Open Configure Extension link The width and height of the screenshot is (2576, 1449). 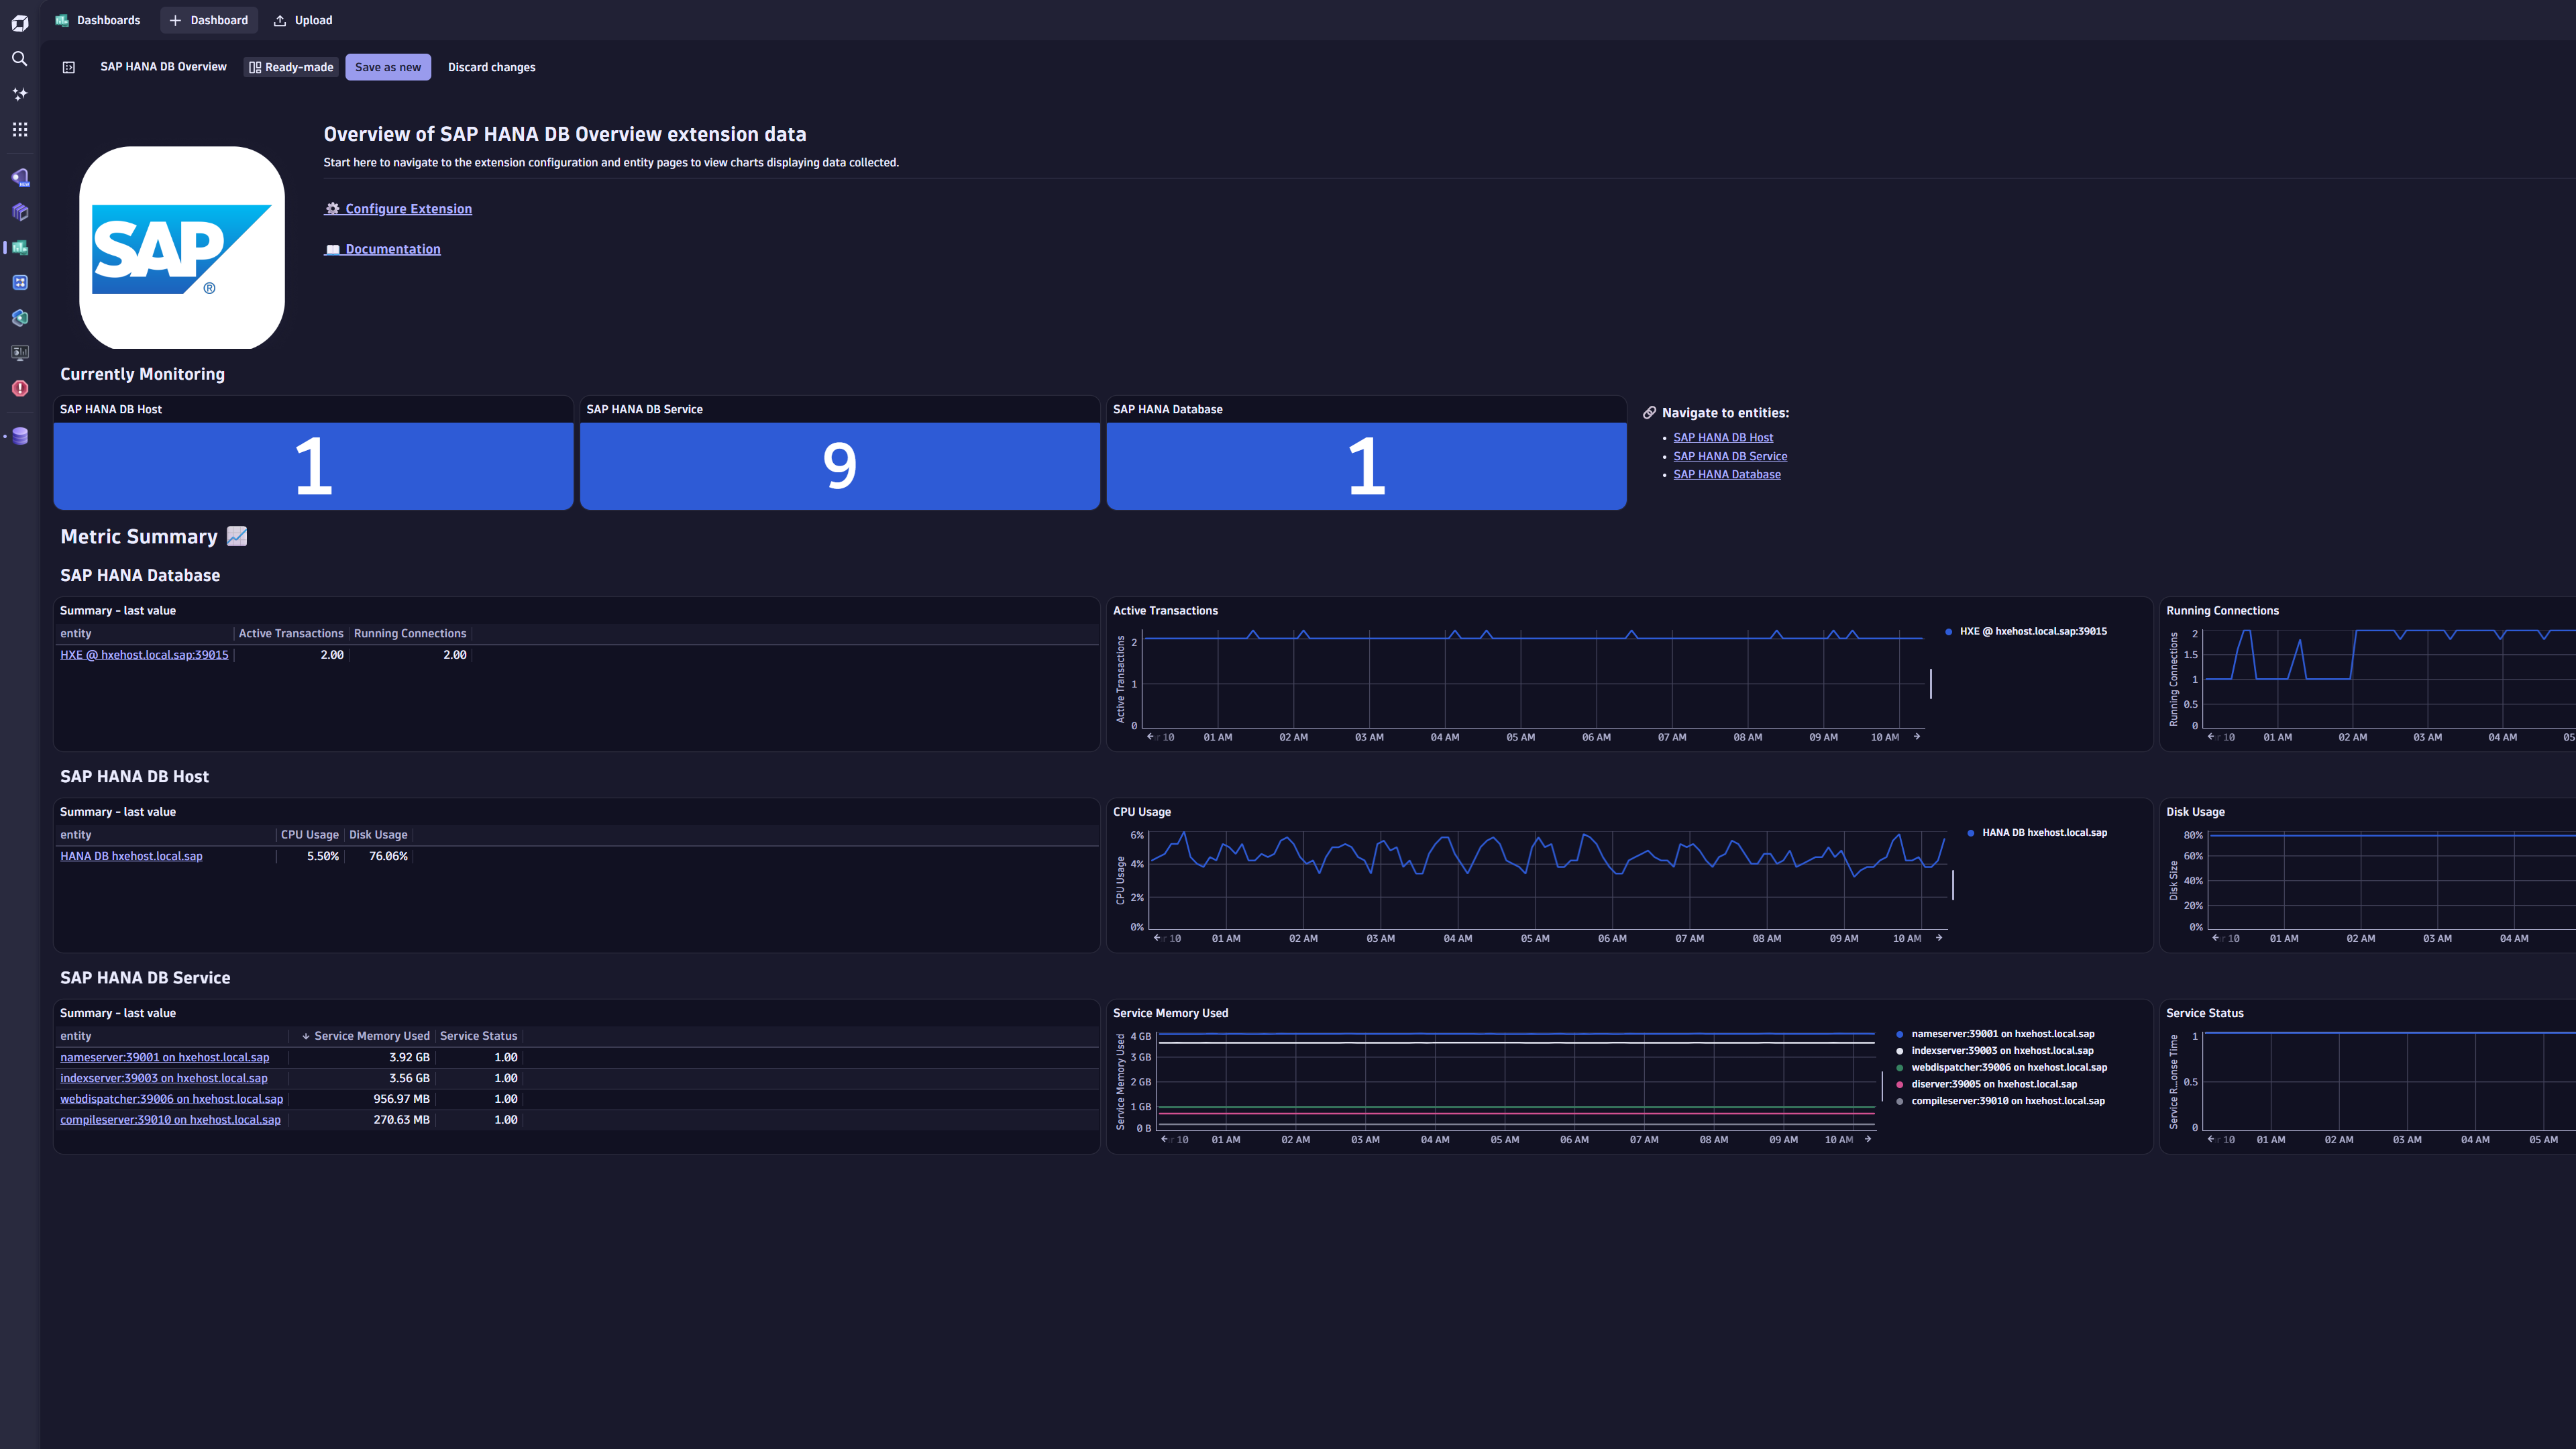pos(408,208)
